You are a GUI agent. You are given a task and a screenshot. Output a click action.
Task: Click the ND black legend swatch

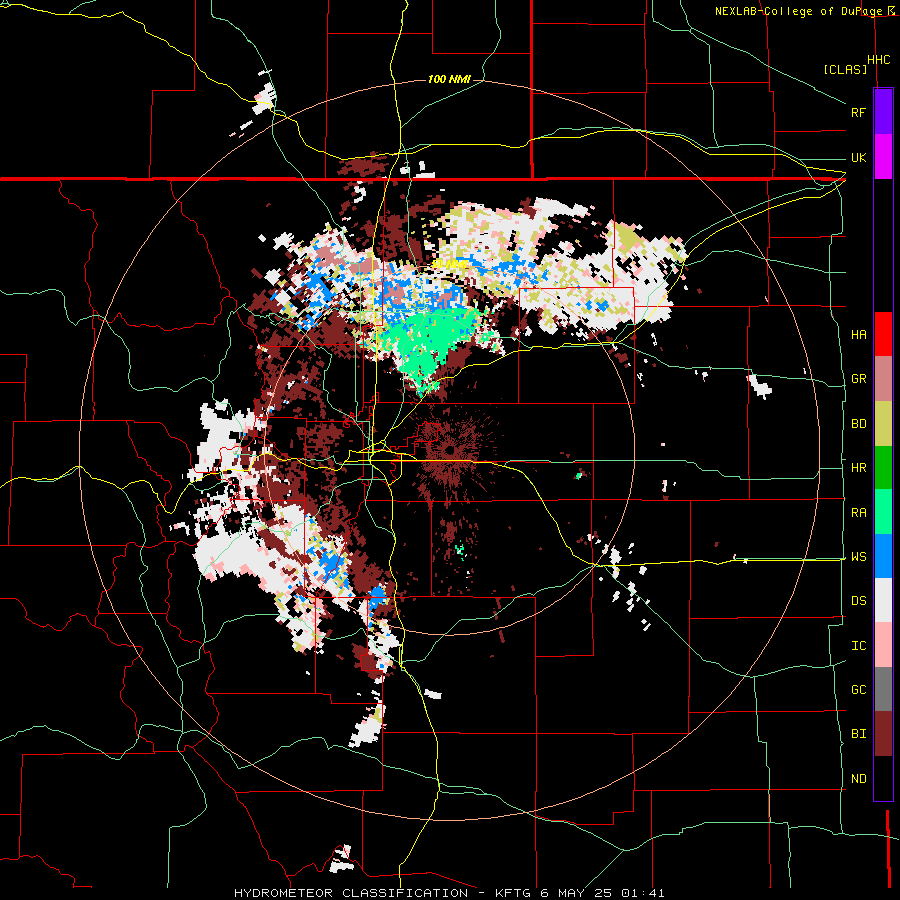pyautogui.click(x=883, y=778)
